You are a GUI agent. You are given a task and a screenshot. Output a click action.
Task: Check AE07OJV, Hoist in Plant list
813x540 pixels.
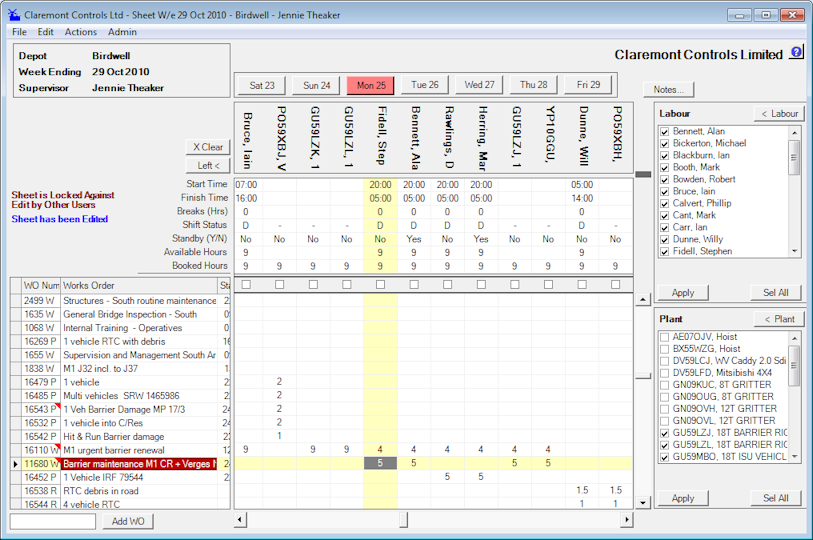click(665, 337)
